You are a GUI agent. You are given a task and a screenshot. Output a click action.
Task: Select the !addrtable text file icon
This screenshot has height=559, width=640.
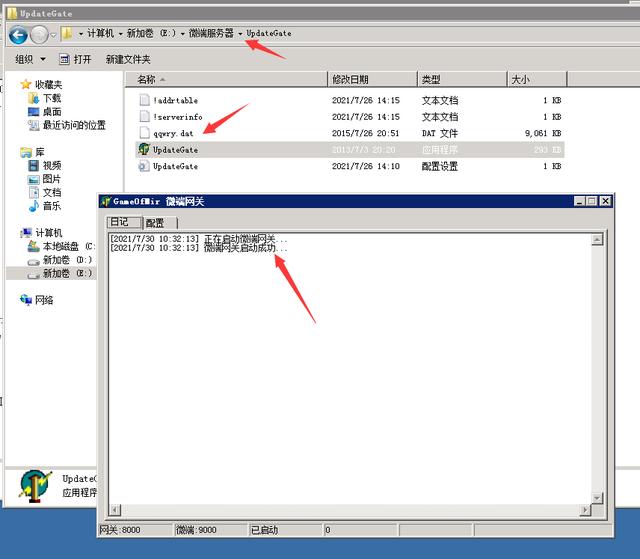pos(144,100)
